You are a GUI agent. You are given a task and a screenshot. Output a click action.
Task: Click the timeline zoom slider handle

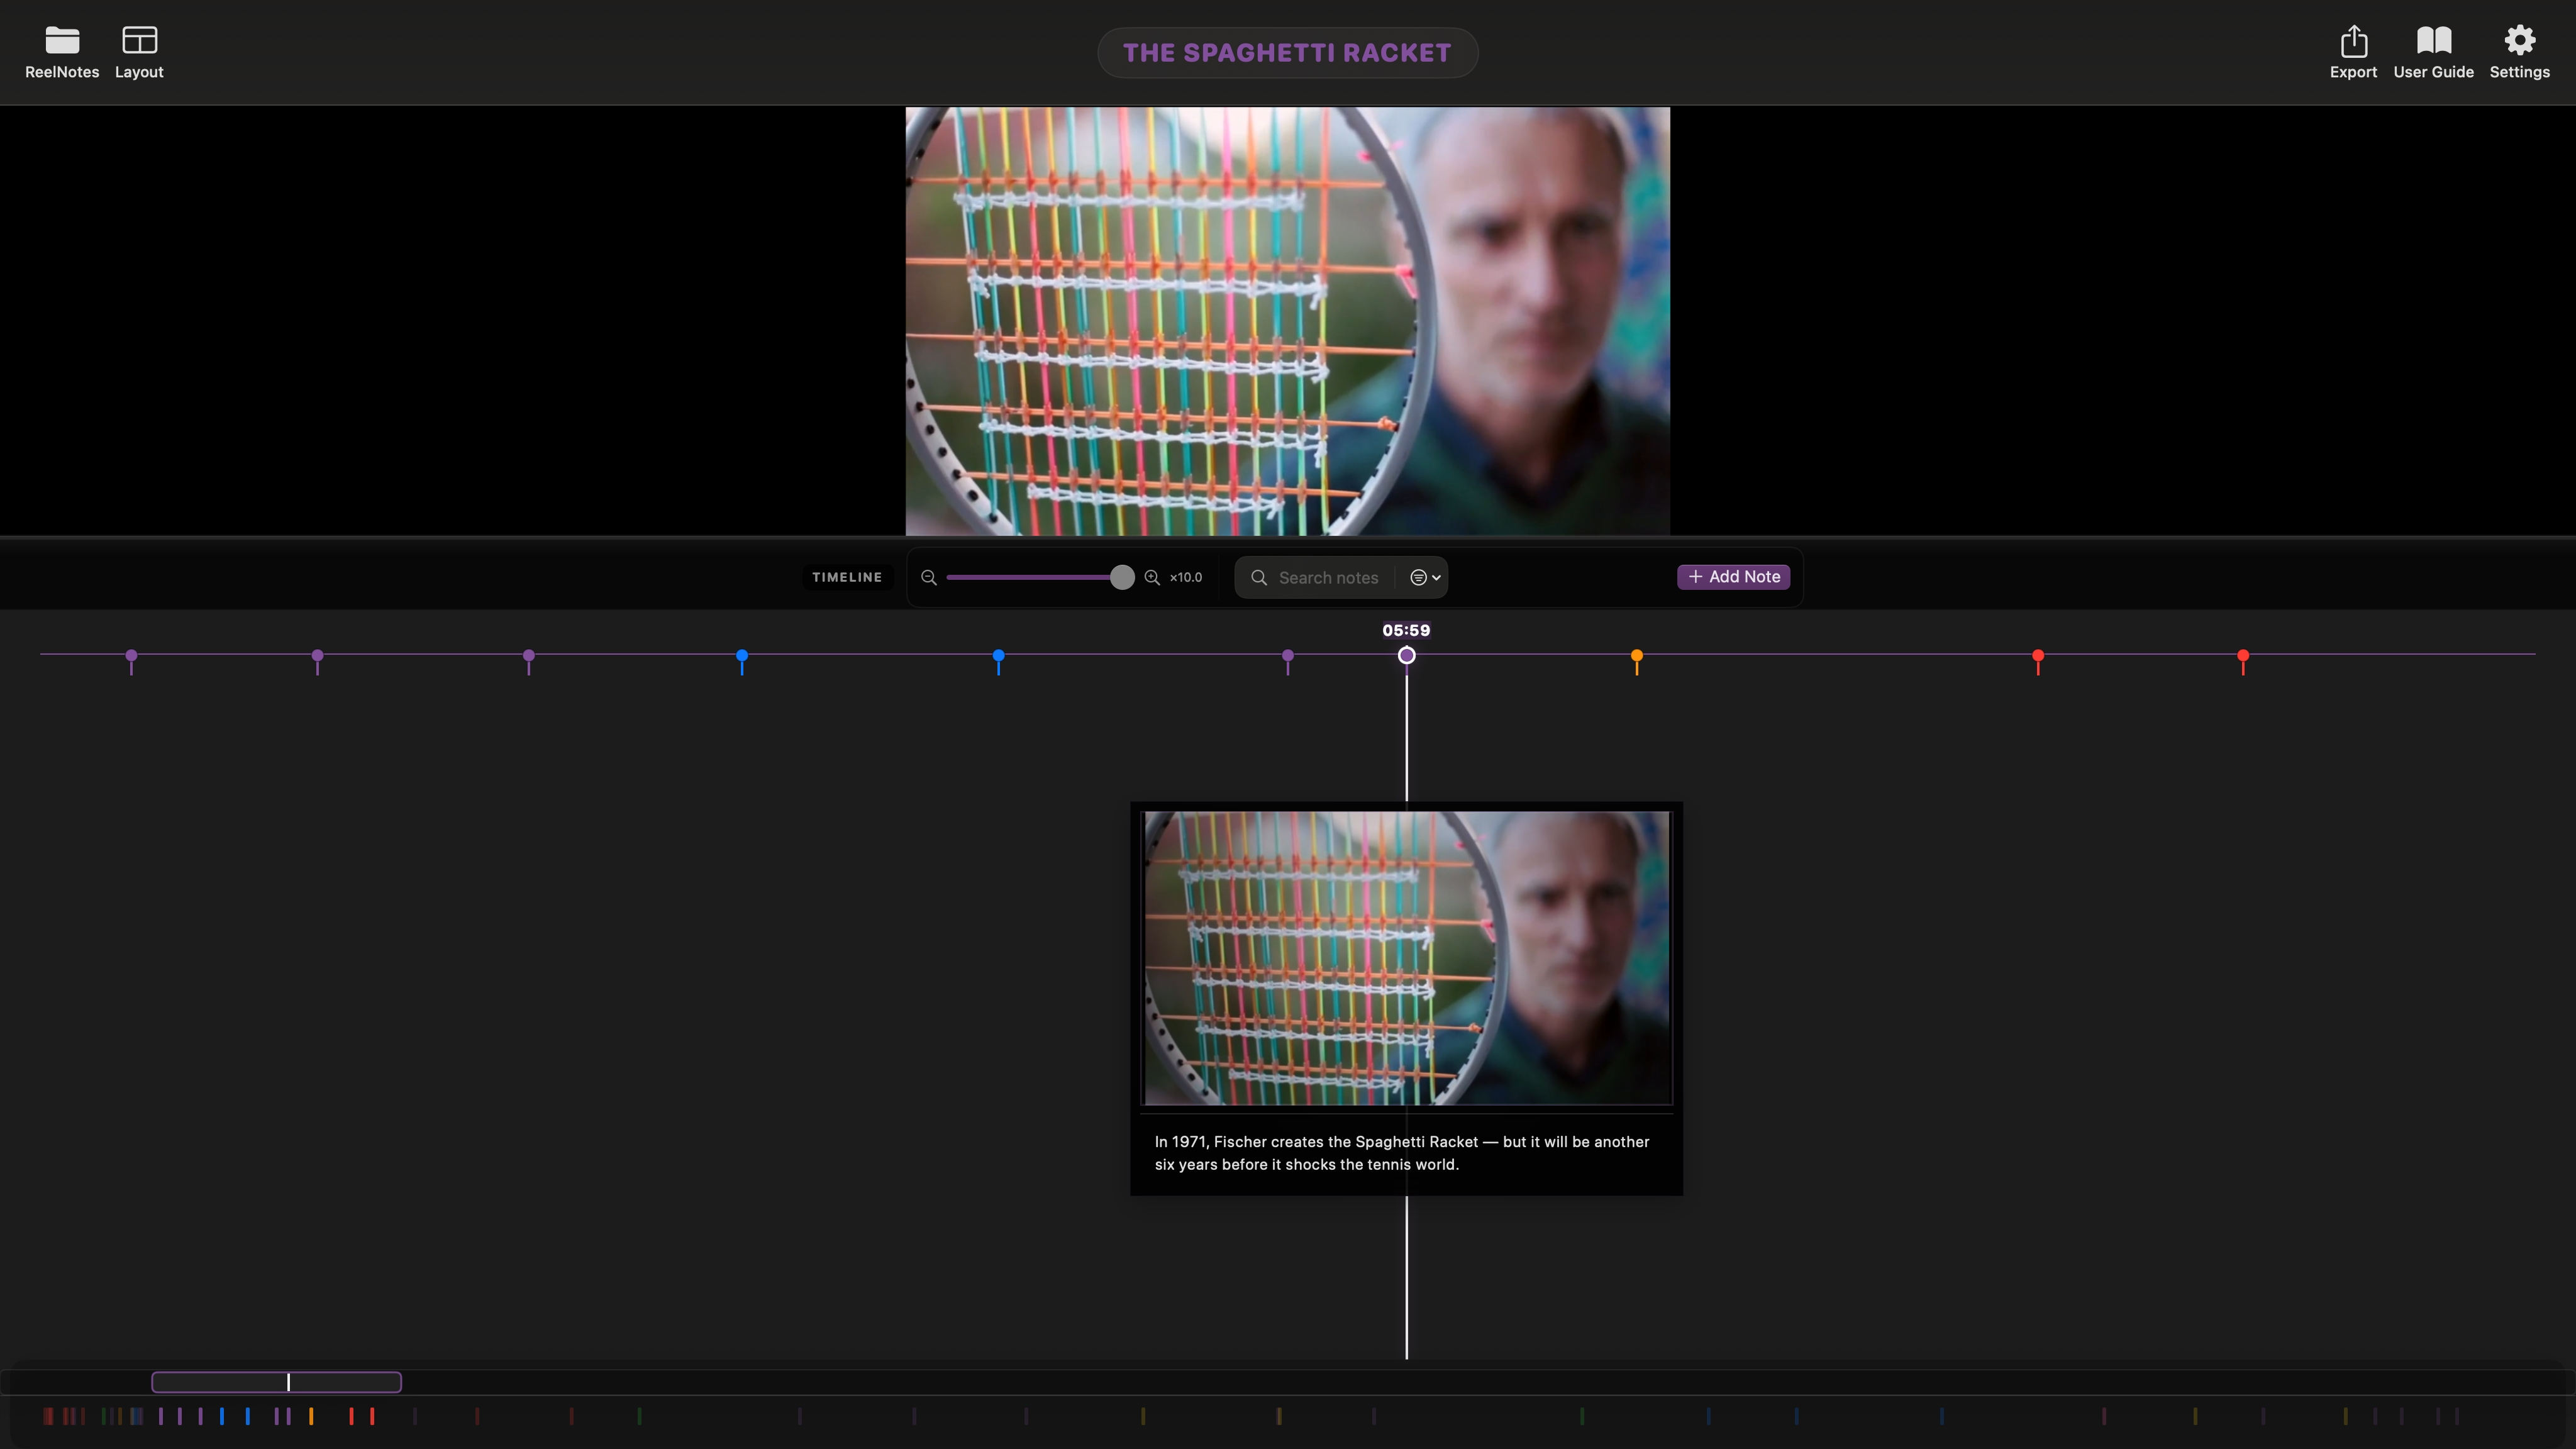(1122, 578)
